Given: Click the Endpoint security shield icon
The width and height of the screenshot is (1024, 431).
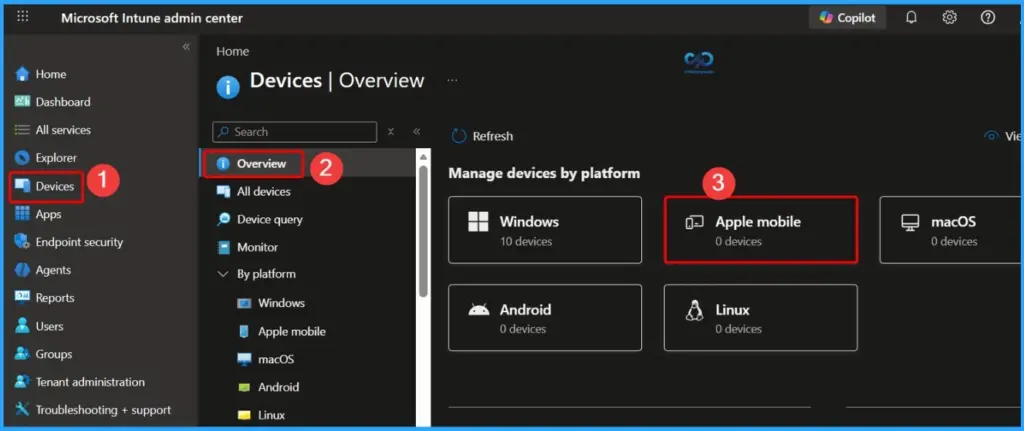Looking at the screenshot, I should [22, 242].
